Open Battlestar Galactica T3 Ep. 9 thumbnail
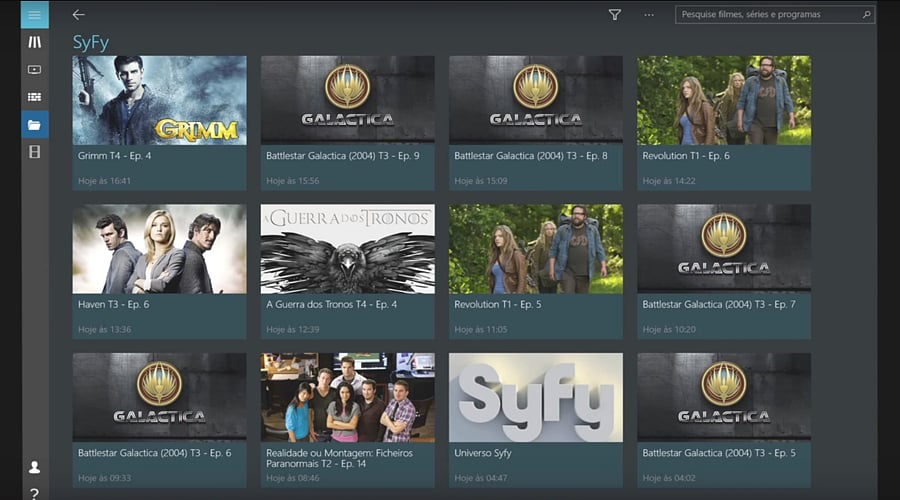The width and height of the screenshot is (900, 500). pos(348,100)
